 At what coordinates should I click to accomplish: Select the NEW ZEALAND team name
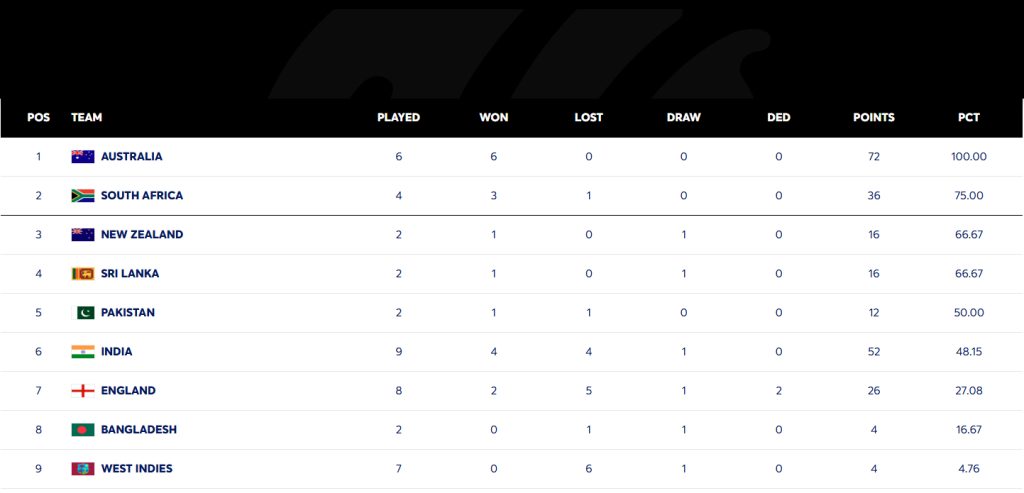pyautogui.click(x=142, y=235)
